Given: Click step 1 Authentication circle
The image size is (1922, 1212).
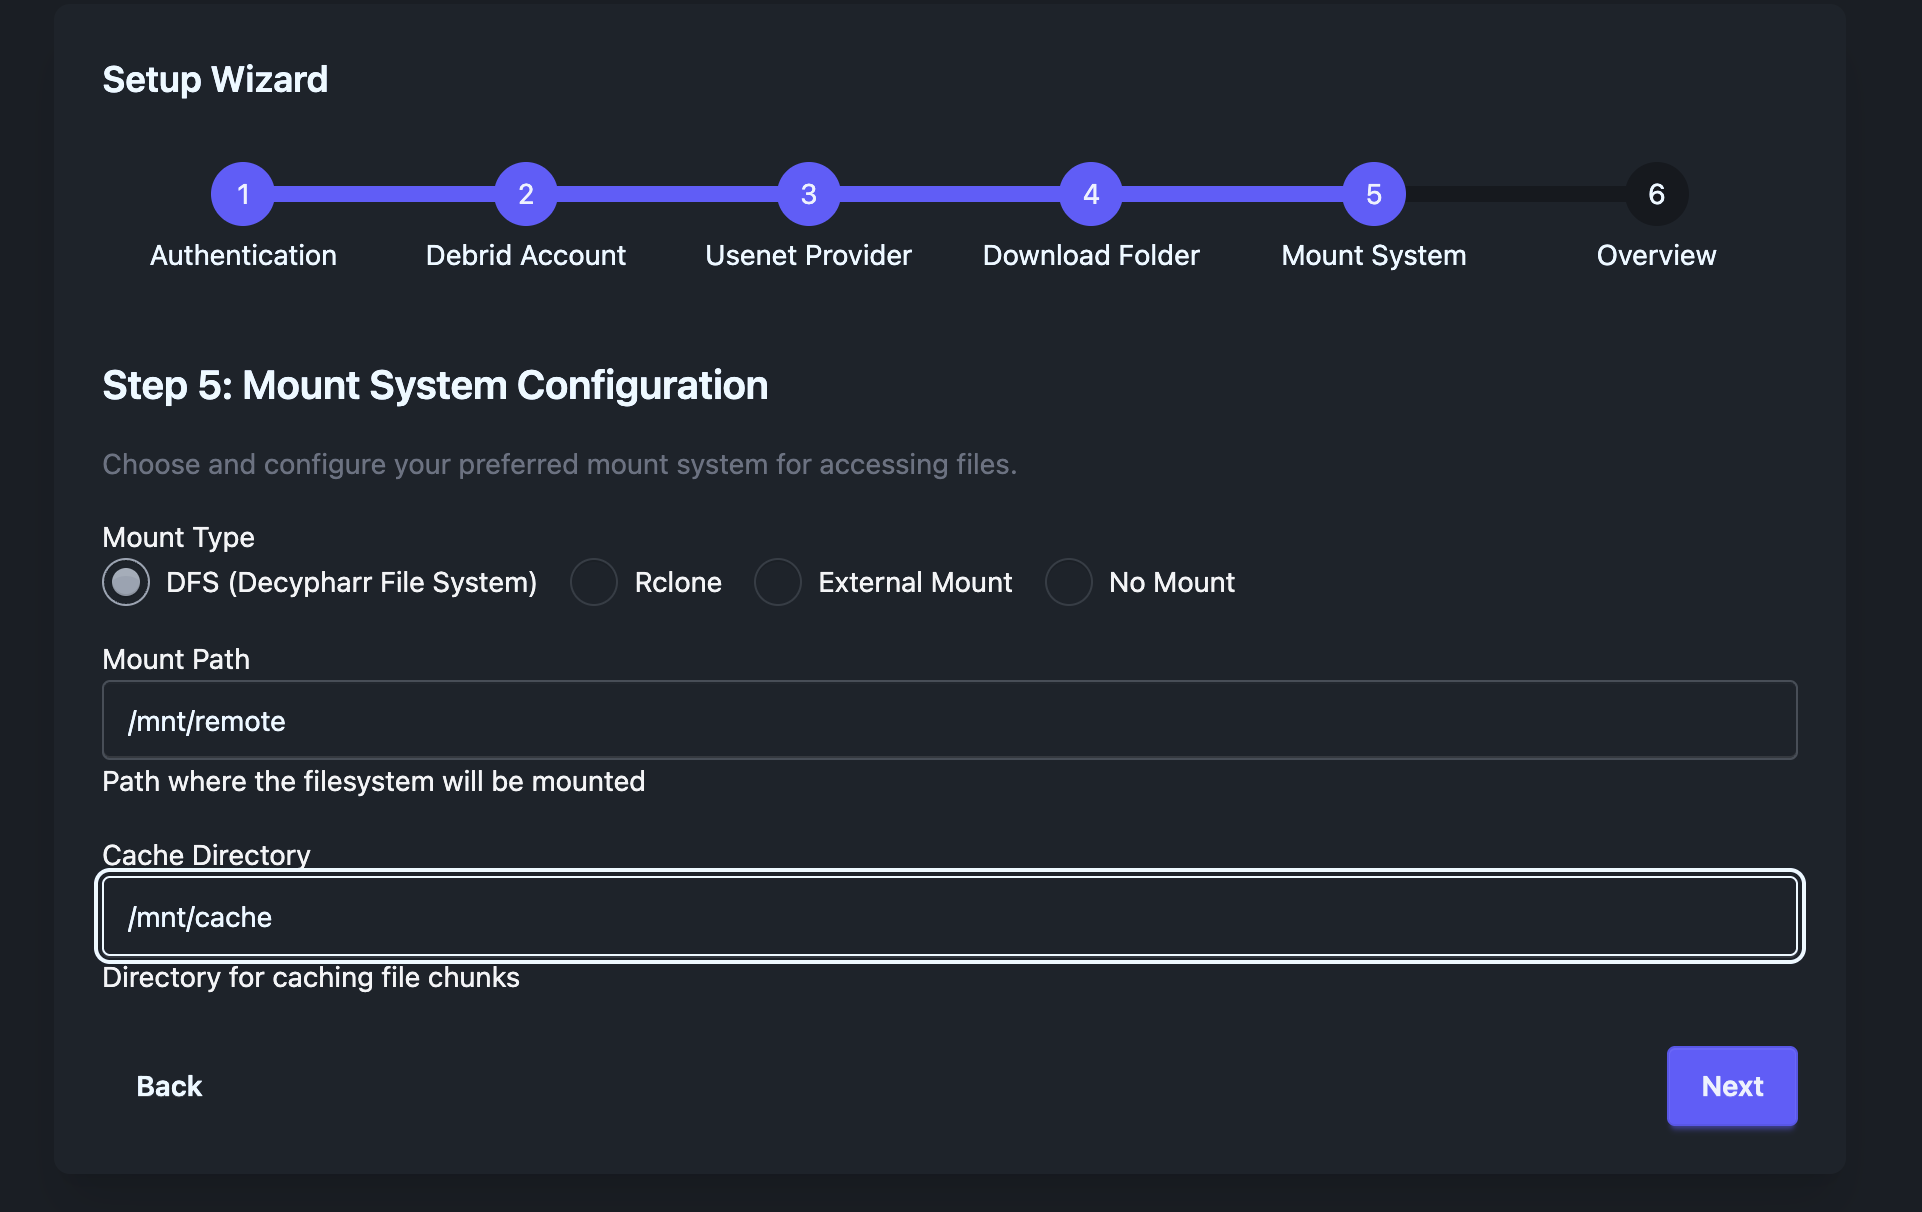Looking at the screenshot, I should click(242, 193).
